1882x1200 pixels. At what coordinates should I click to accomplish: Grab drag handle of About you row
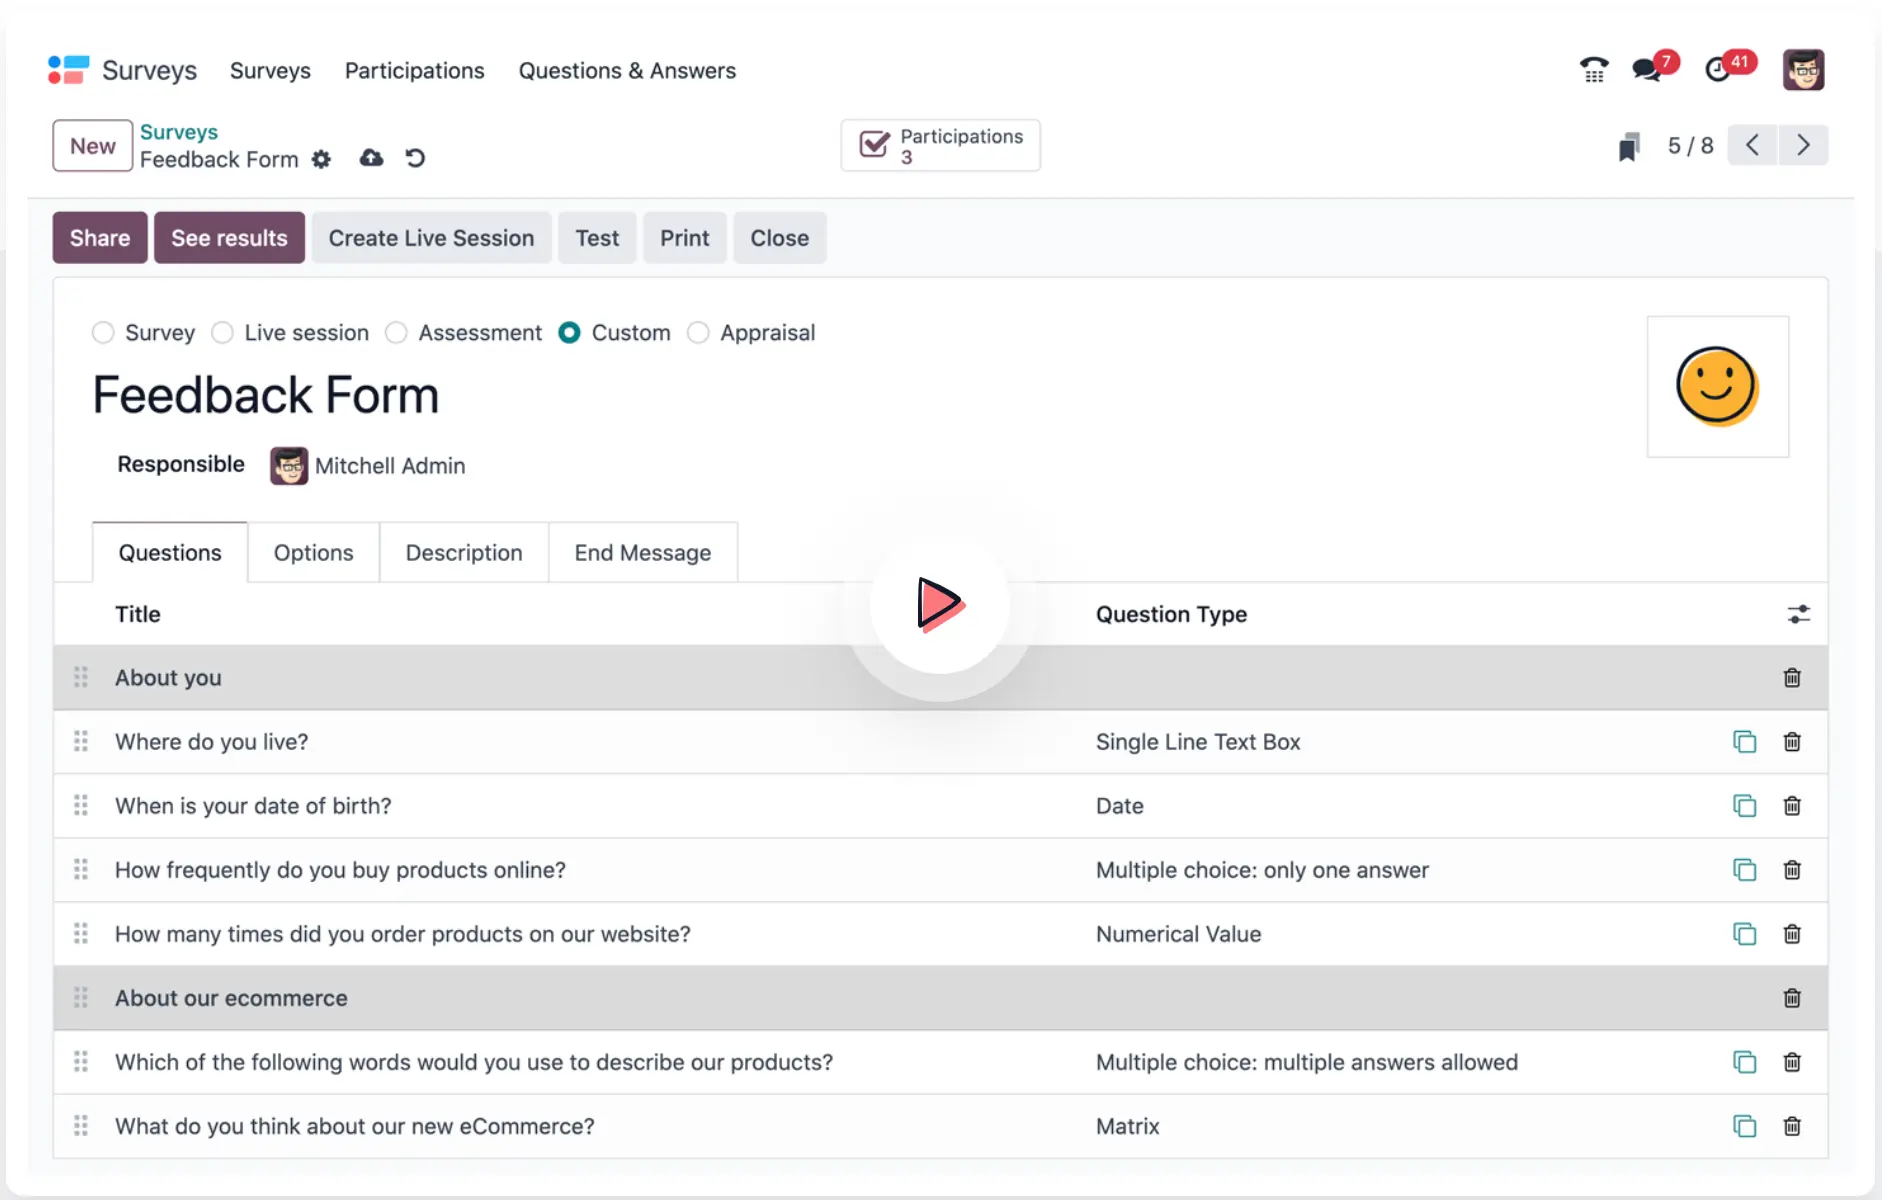[x=81, y=678]
